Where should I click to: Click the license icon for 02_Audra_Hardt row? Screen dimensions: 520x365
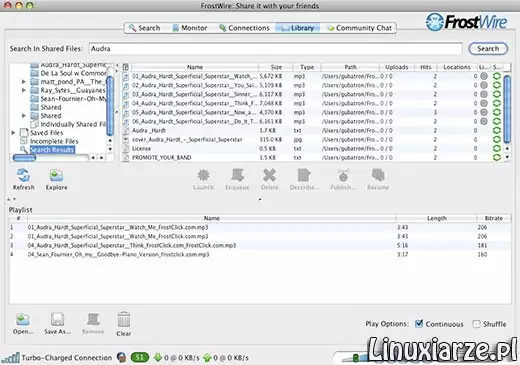[484, 85]
